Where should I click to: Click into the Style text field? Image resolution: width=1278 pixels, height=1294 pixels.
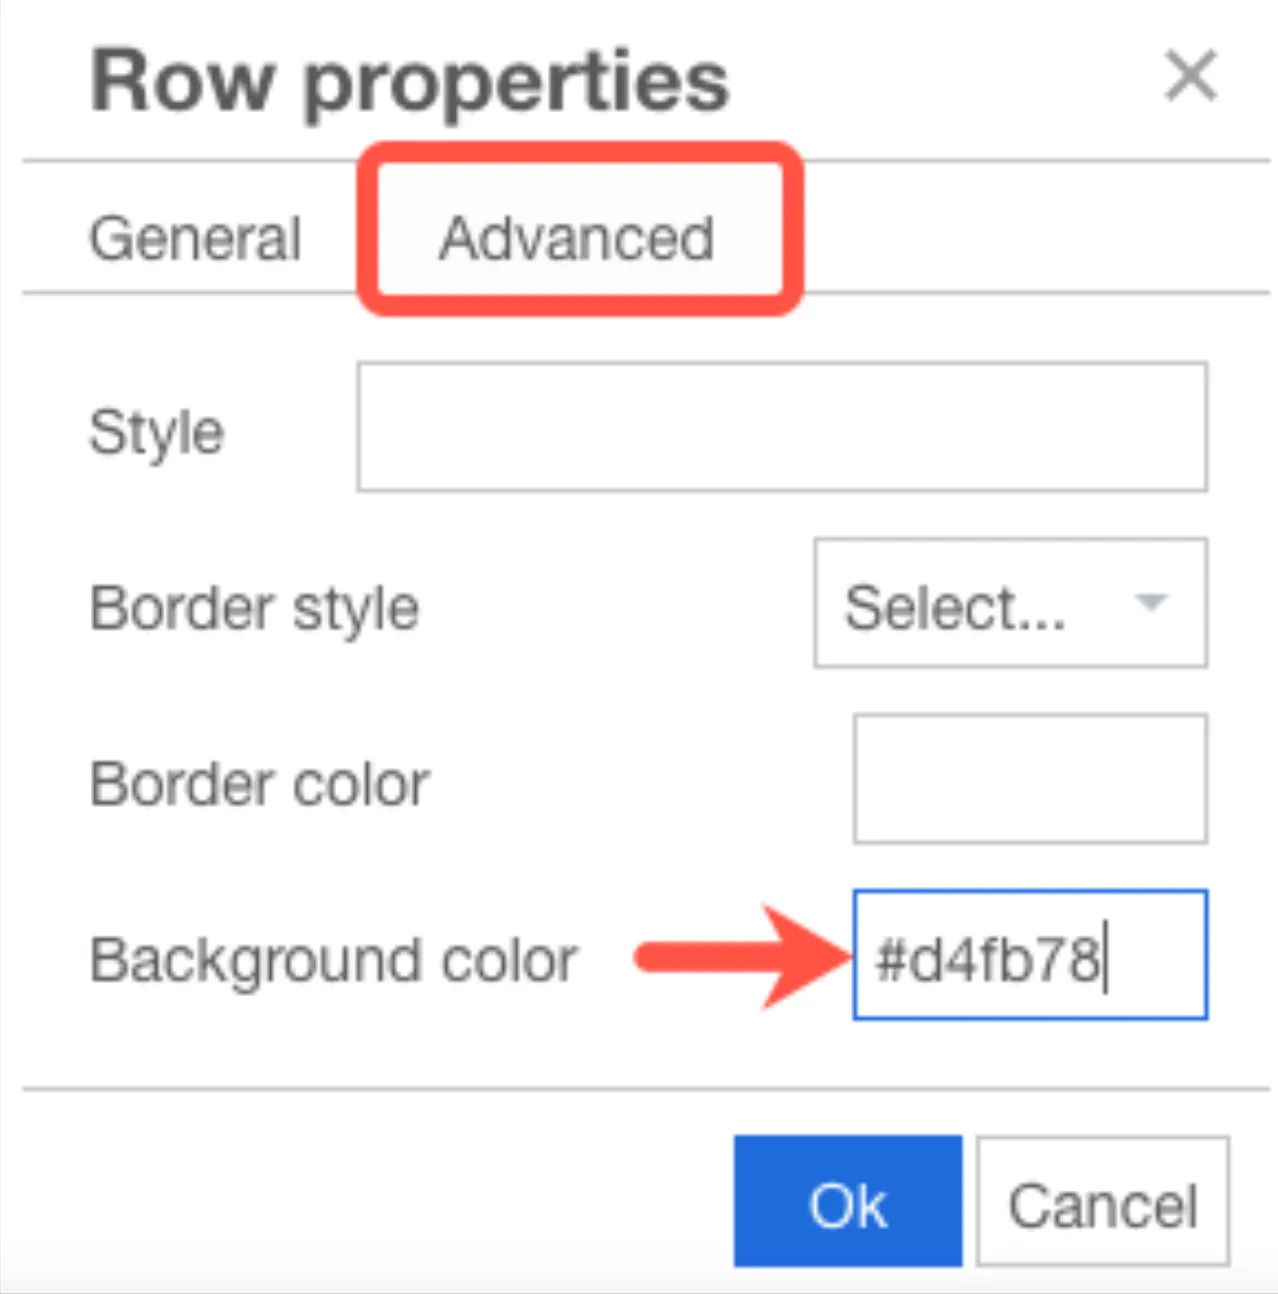click(782, 427)
